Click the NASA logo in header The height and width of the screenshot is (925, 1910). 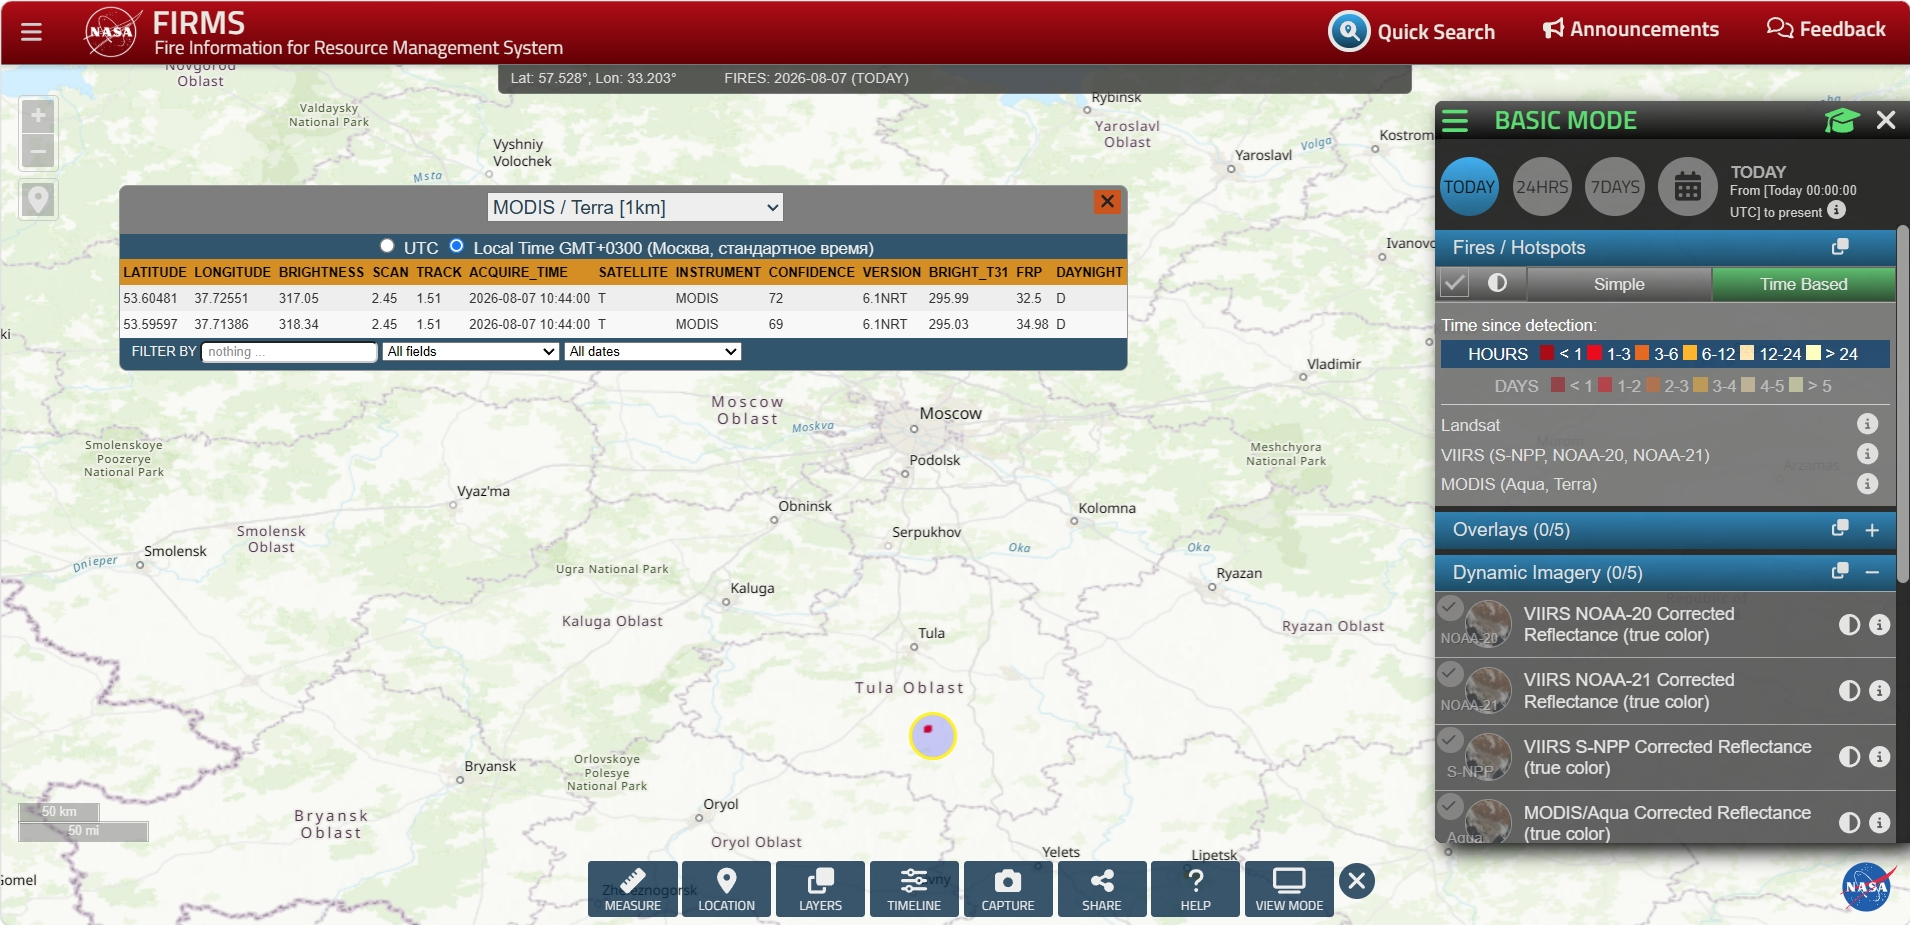111,32
